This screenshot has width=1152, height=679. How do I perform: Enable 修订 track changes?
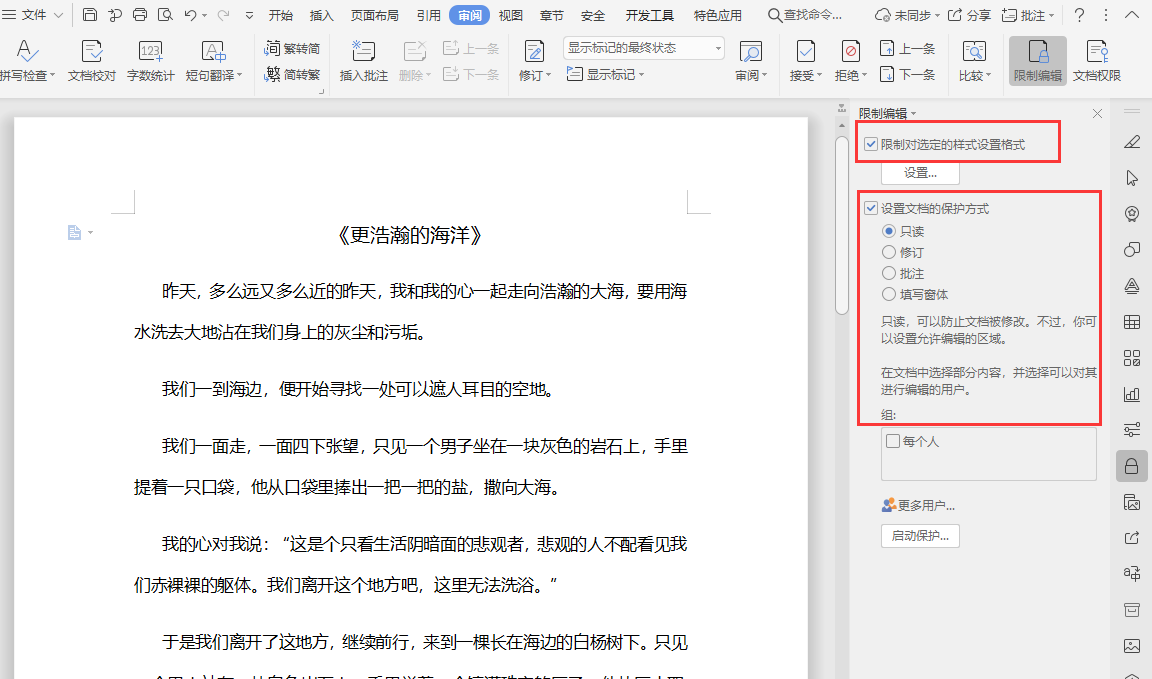pos(529,60)
